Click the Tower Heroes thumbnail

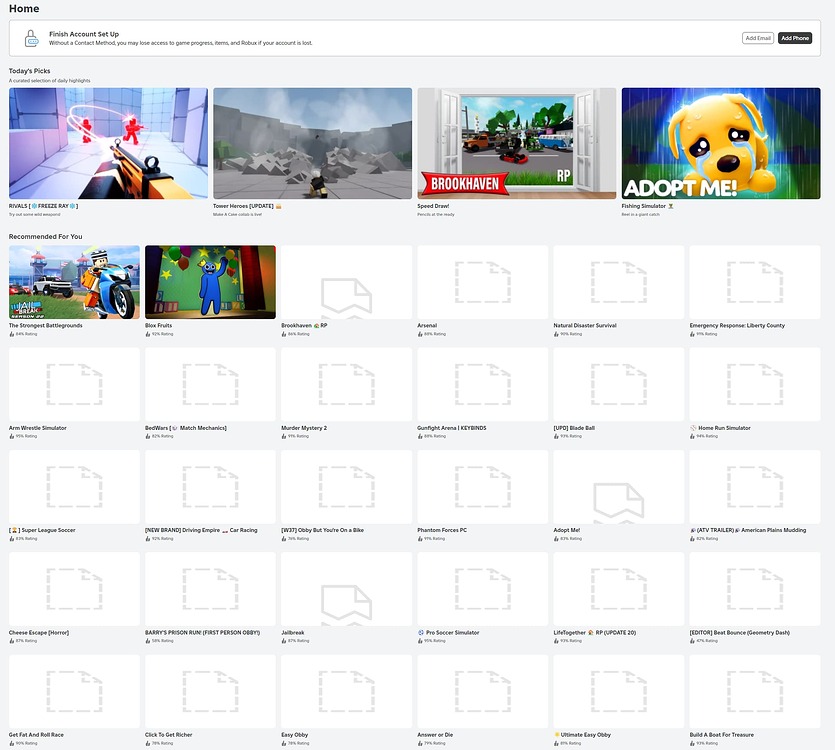pos(311,143)
